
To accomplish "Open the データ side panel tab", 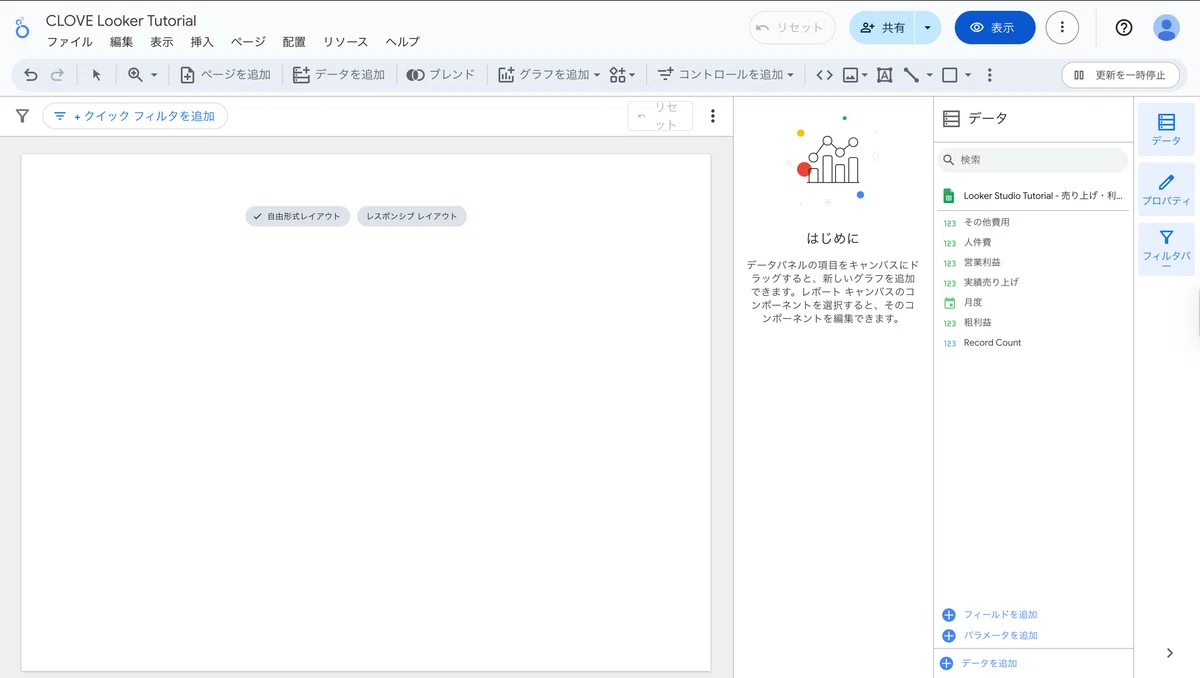I will coord(1166,130).
